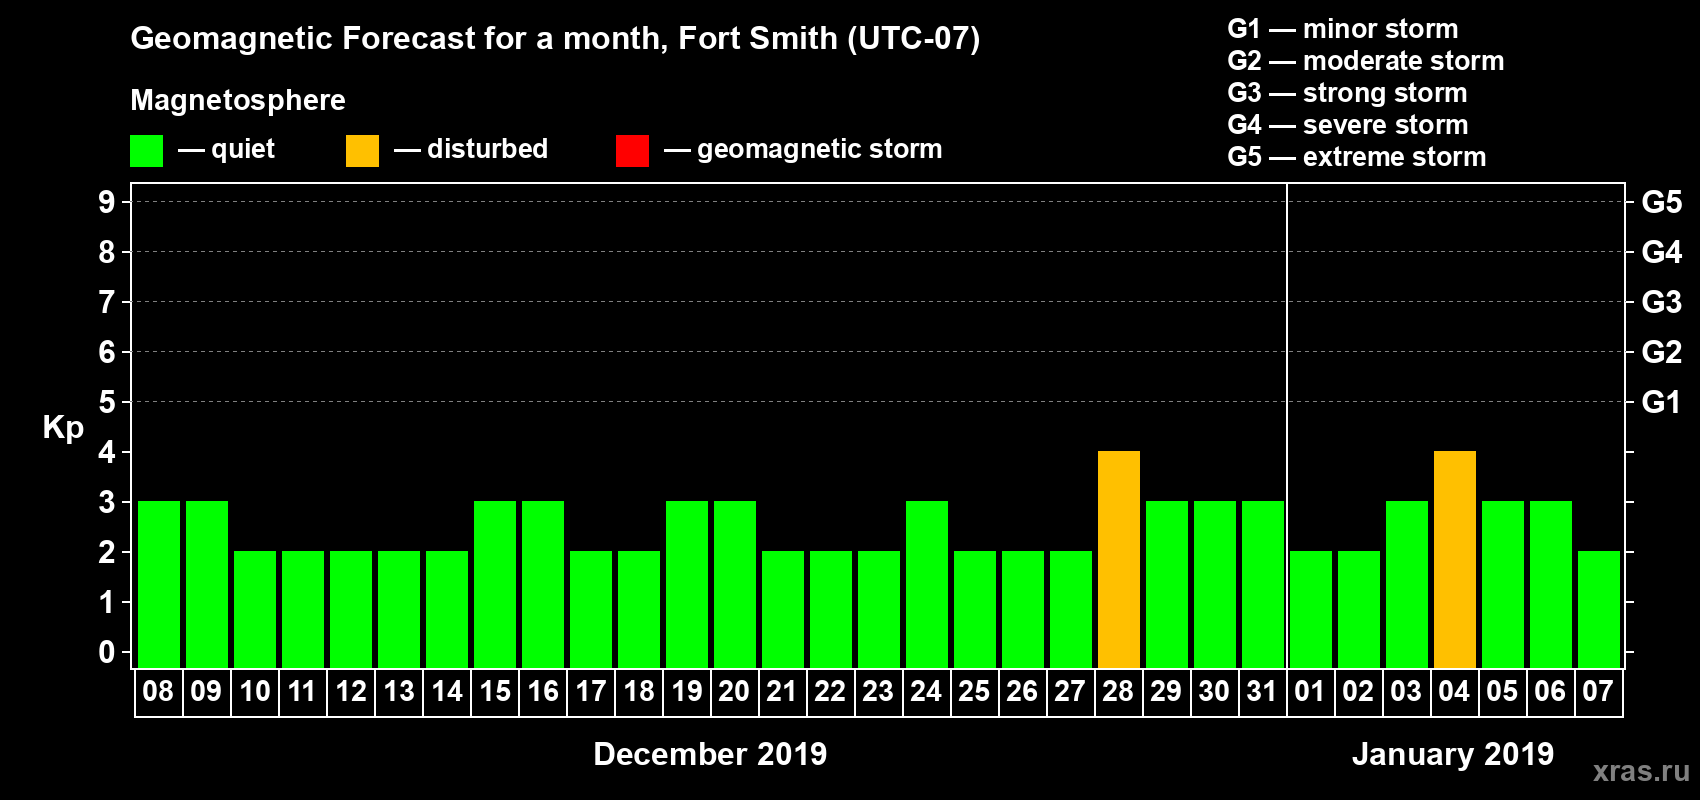Viewport: 1700px width, 800px height.
Task: Select the orange bar for December 28
Action: point(1119,560)
